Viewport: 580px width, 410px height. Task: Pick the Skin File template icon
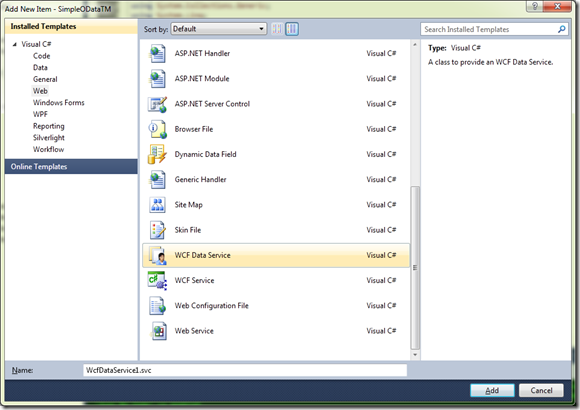pyautogui.click(x=157, y=230)
